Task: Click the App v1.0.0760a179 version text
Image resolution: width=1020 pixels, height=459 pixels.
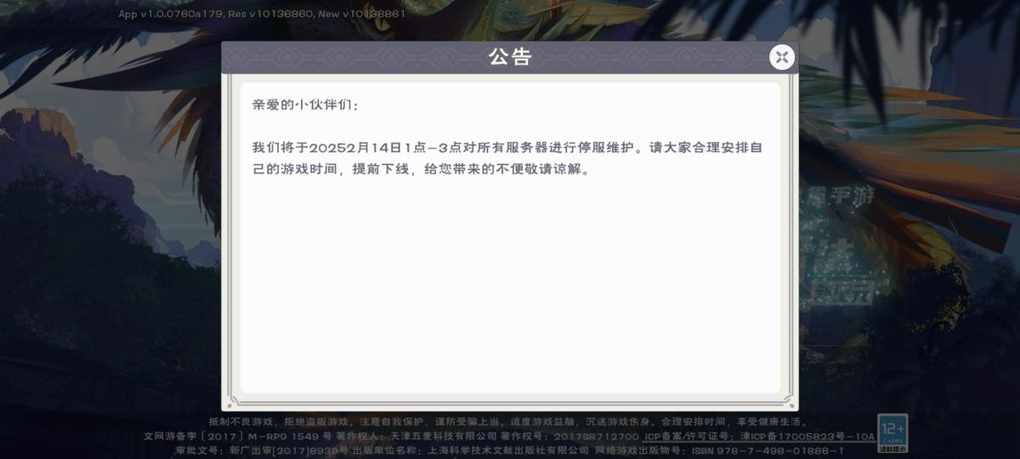Action: [x=171, y=14]
